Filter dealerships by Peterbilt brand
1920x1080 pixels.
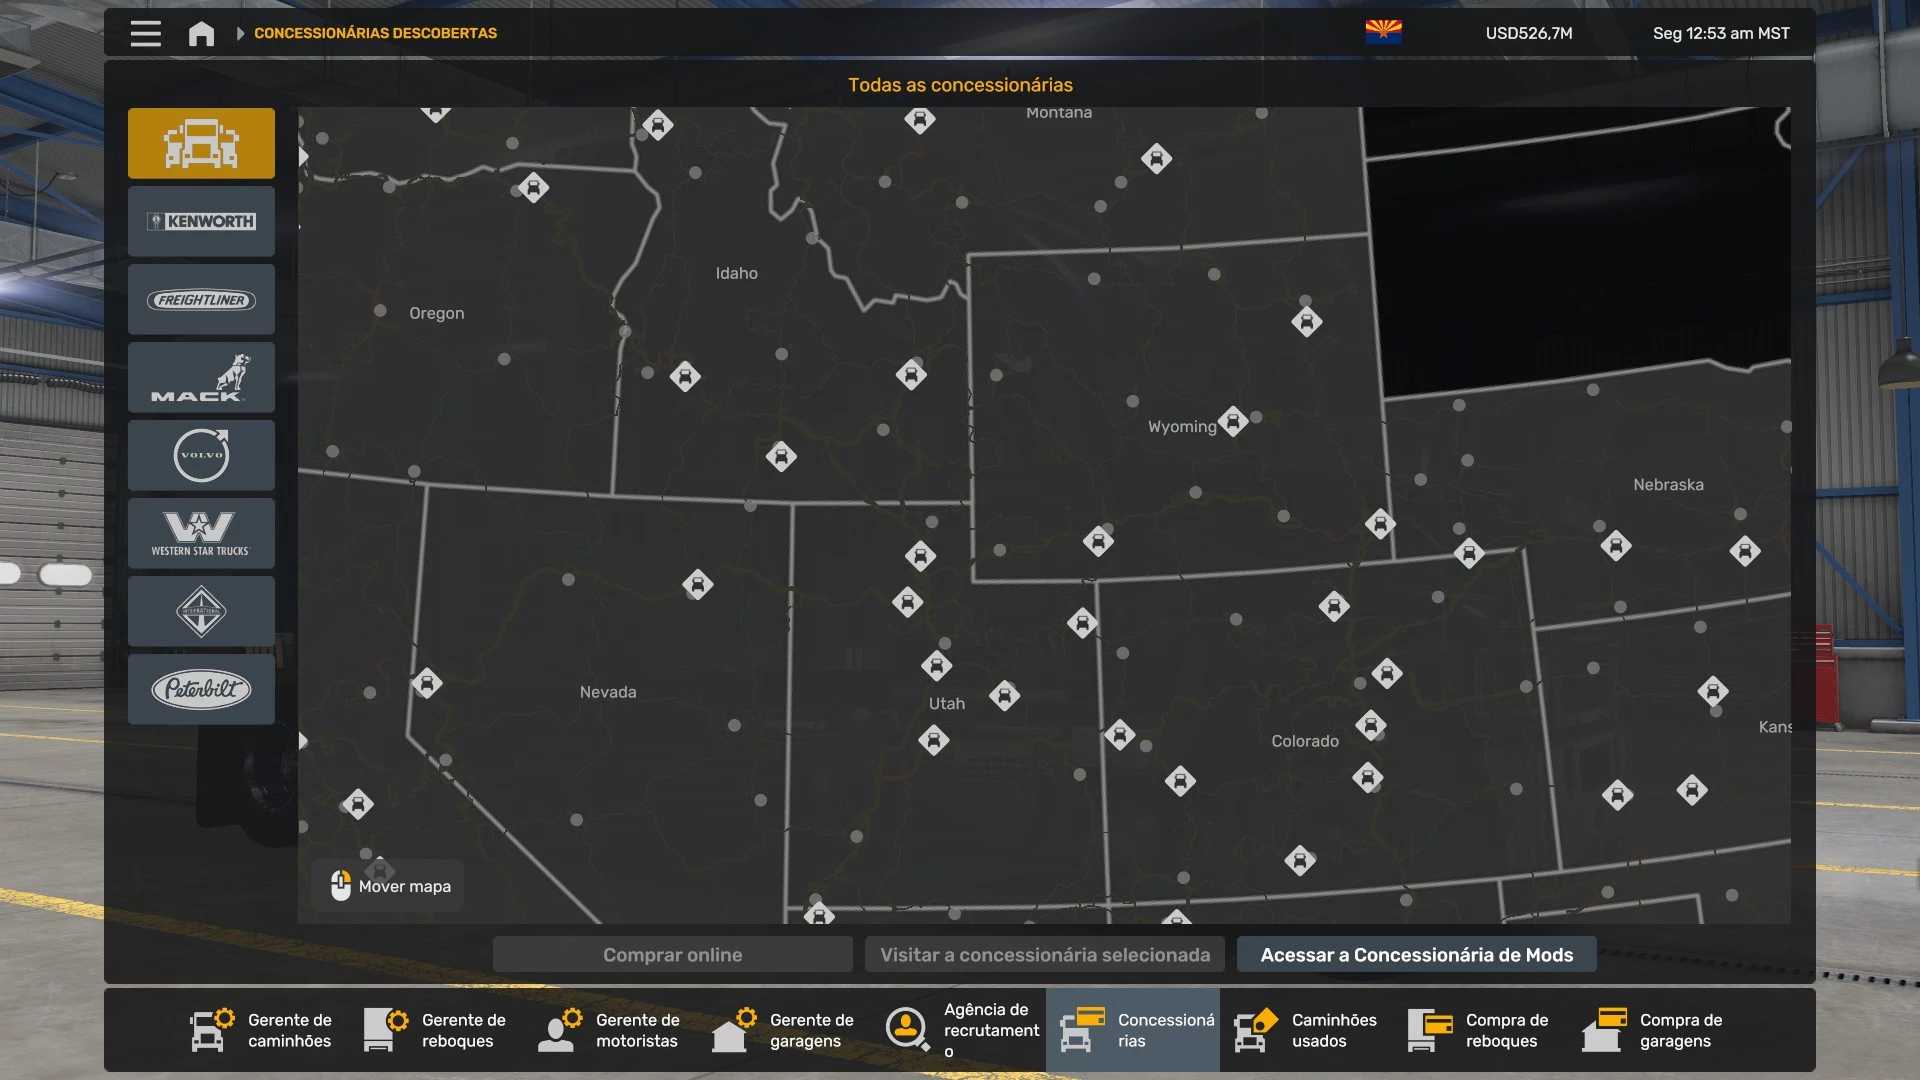click(201, 689)
